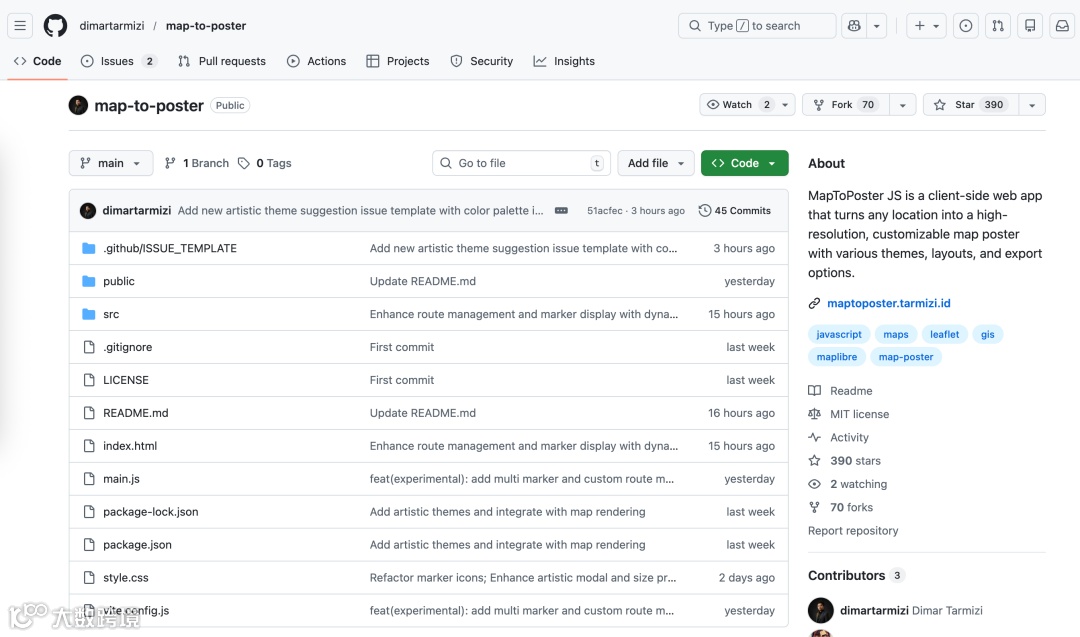Viewport: 1080px width, 637px height.
Task: Select the gis topic tag
Action: click(x=988, y=334)
